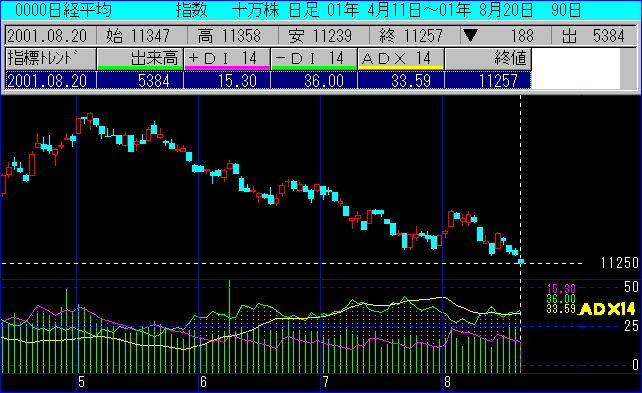Image resolution: width=642 pixels, height=393 pixels.
Task: Click the 11250 price level label
Action: coord(619,263)
